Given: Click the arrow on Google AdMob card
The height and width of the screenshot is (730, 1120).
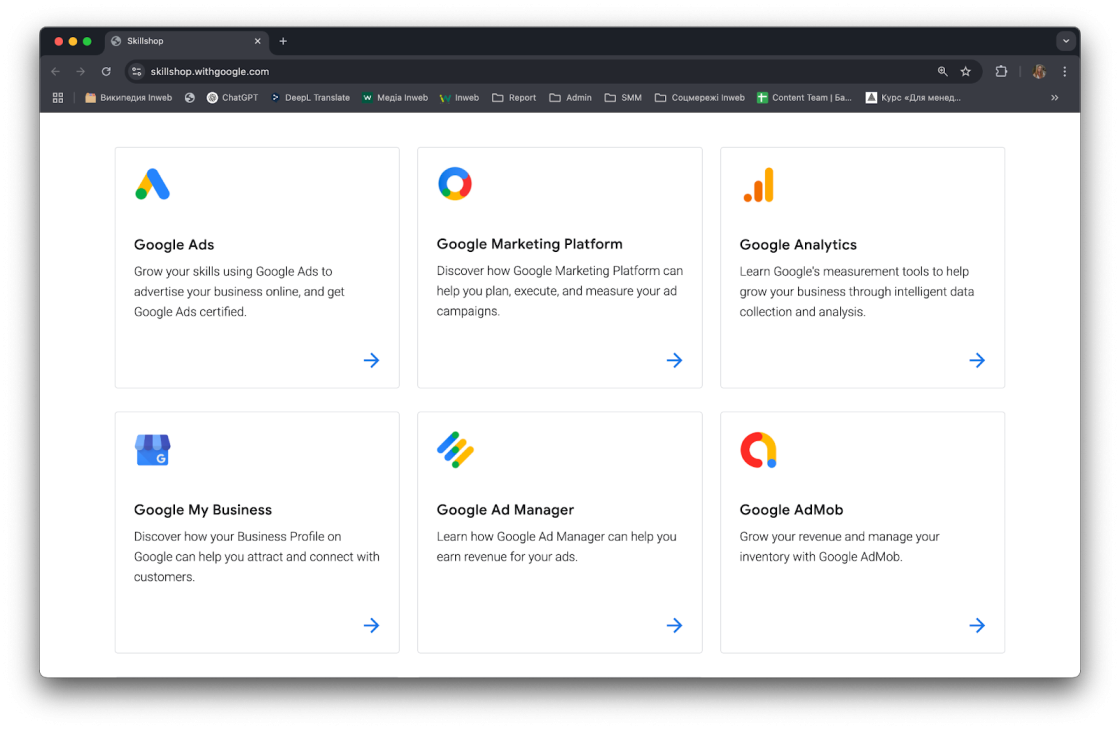Looking at the screenshot, I should coord(977,626).
